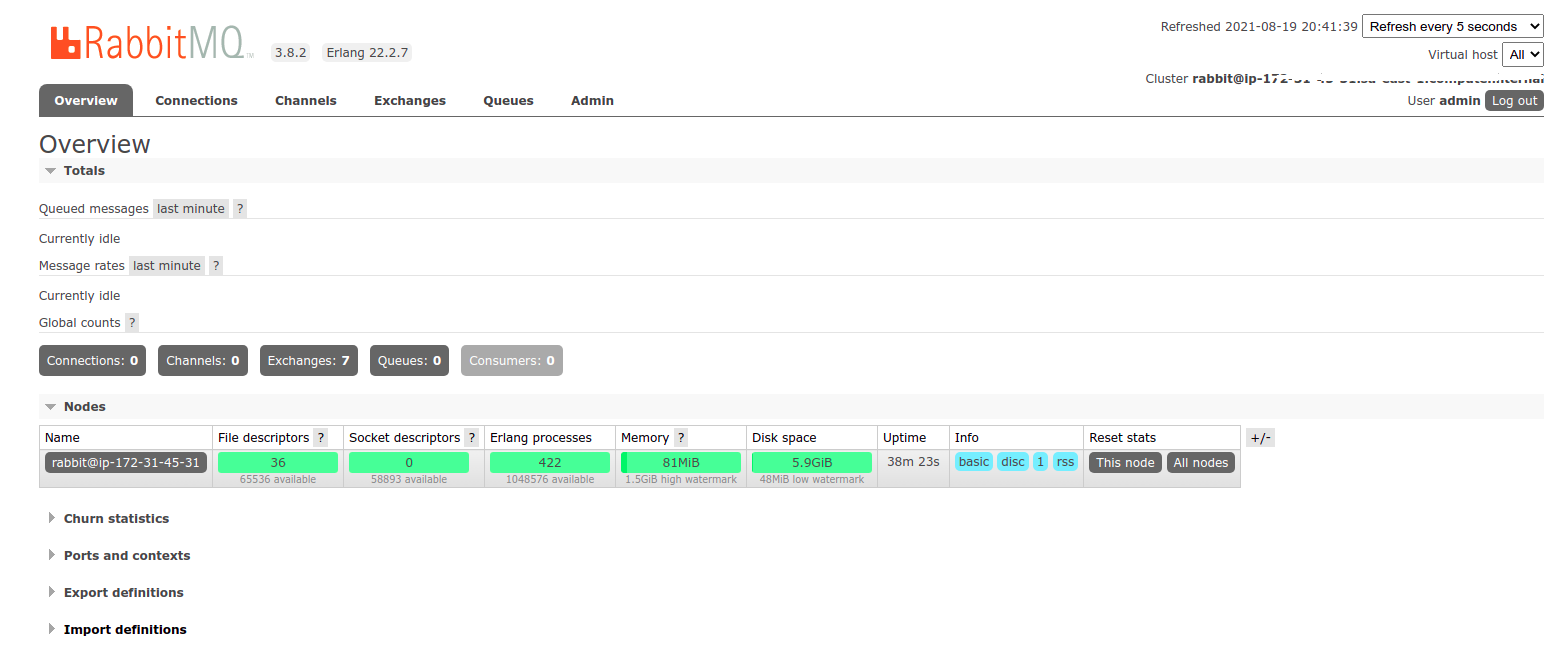This screenshot has width=1567, height=654.
Task: Click the 1.5GiB high watermark text
Action: (x=681, y=480)
